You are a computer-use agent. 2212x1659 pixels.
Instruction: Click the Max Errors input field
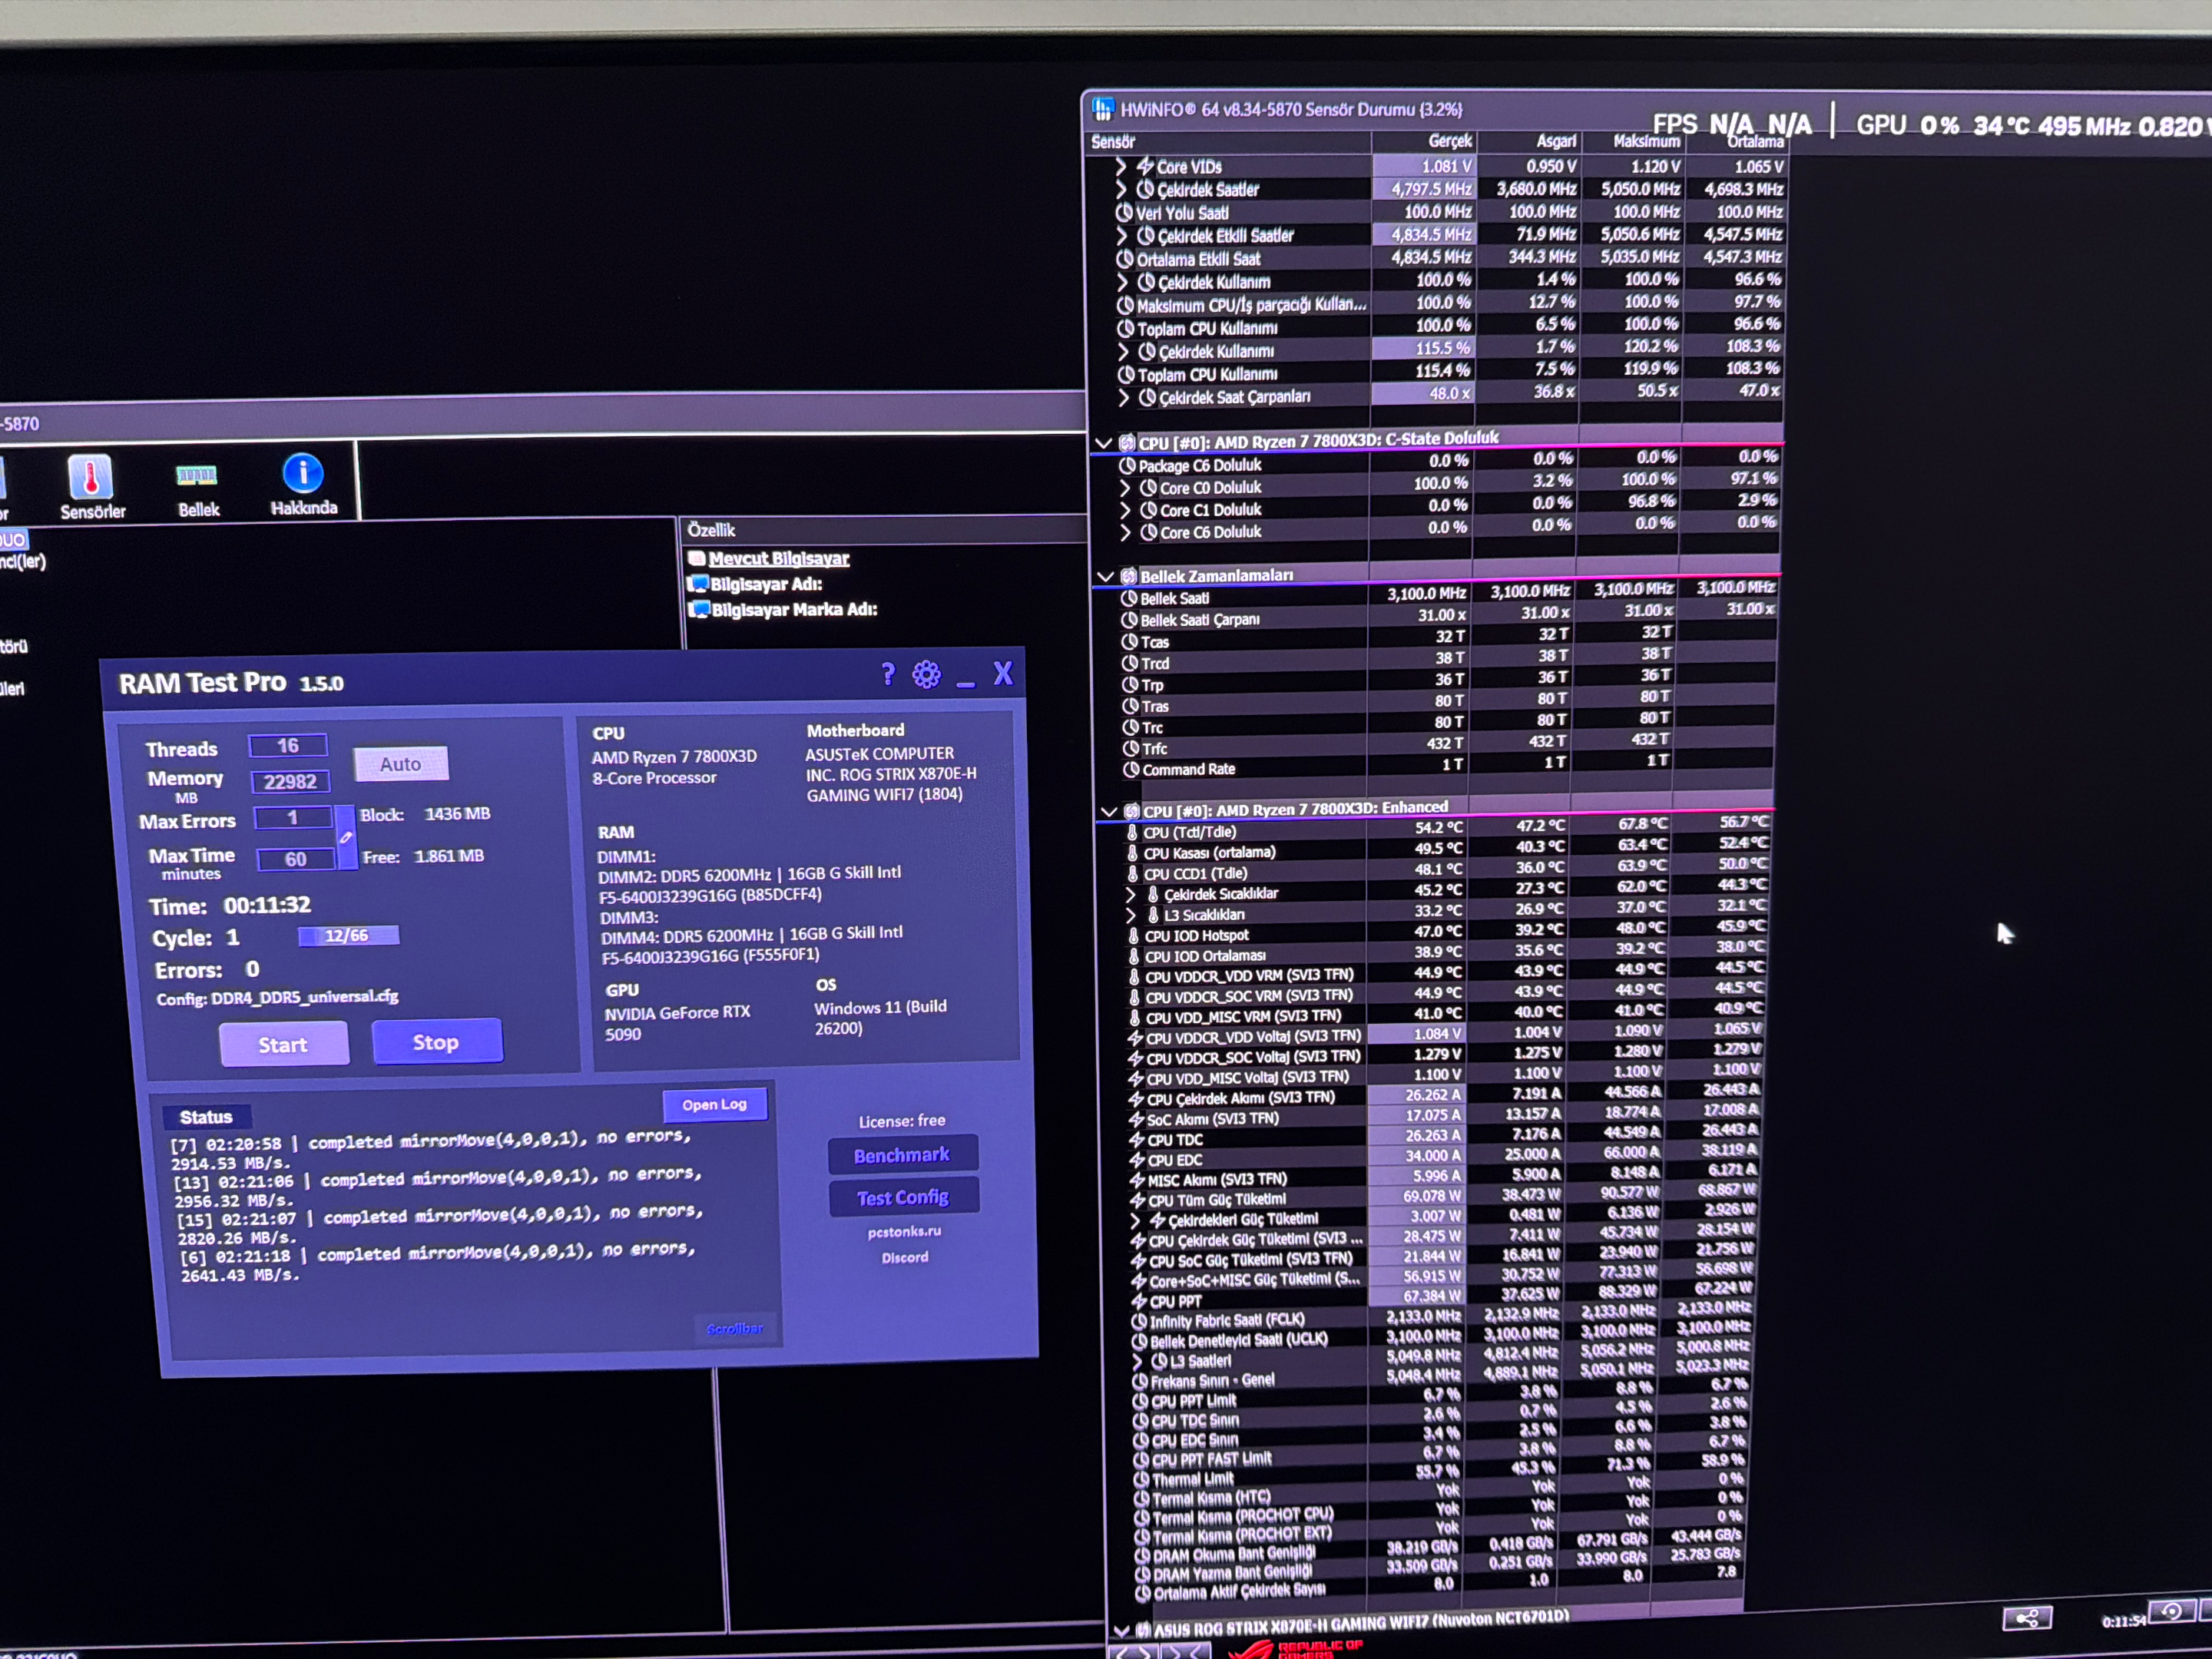tap(293, 818)
